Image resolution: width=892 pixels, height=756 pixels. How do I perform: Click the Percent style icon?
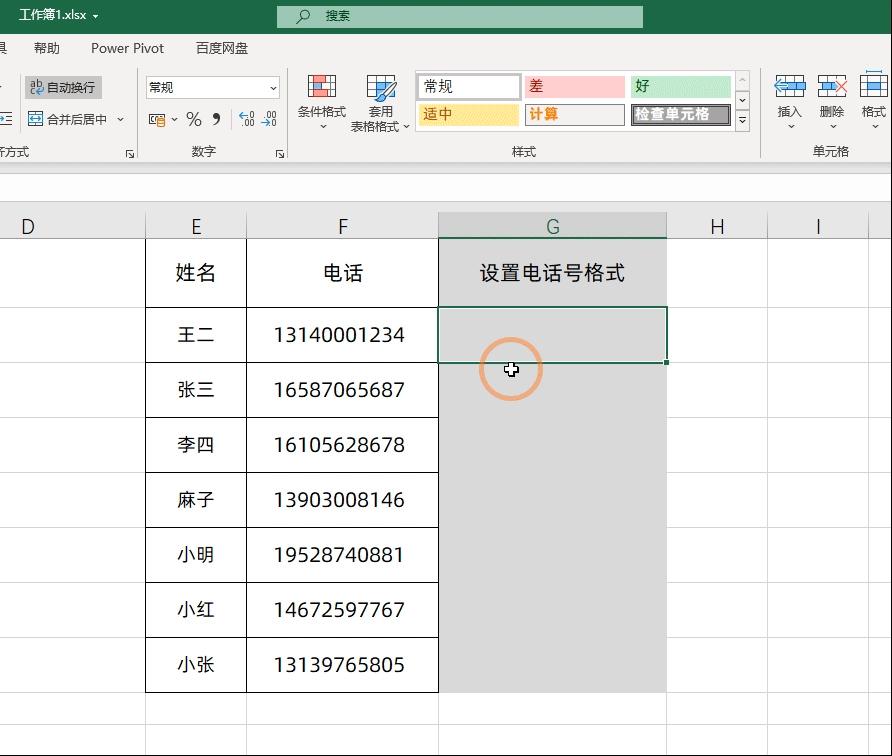tap(194, 119)
